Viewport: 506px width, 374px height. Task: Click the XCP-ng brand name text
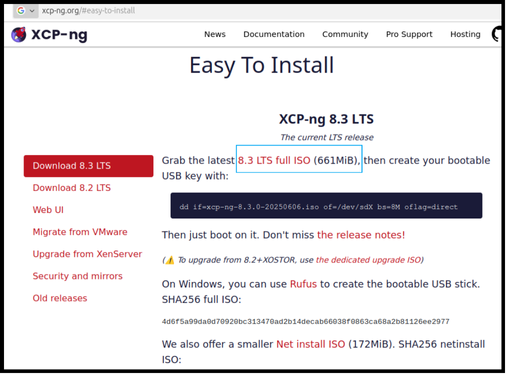pyautogui.click(x=59, y=35)
